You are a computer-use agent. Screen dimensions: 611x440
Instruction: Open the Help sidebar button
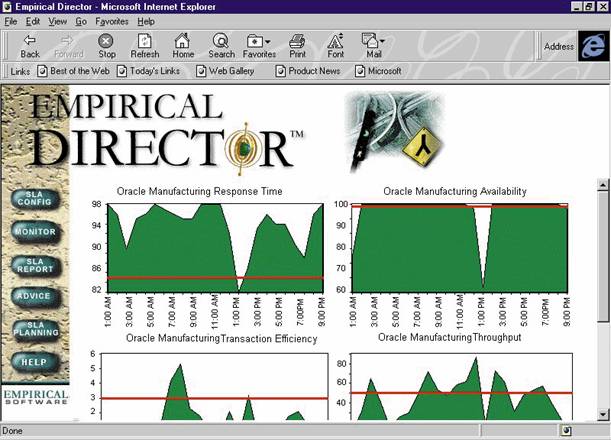tap(34, 362)
